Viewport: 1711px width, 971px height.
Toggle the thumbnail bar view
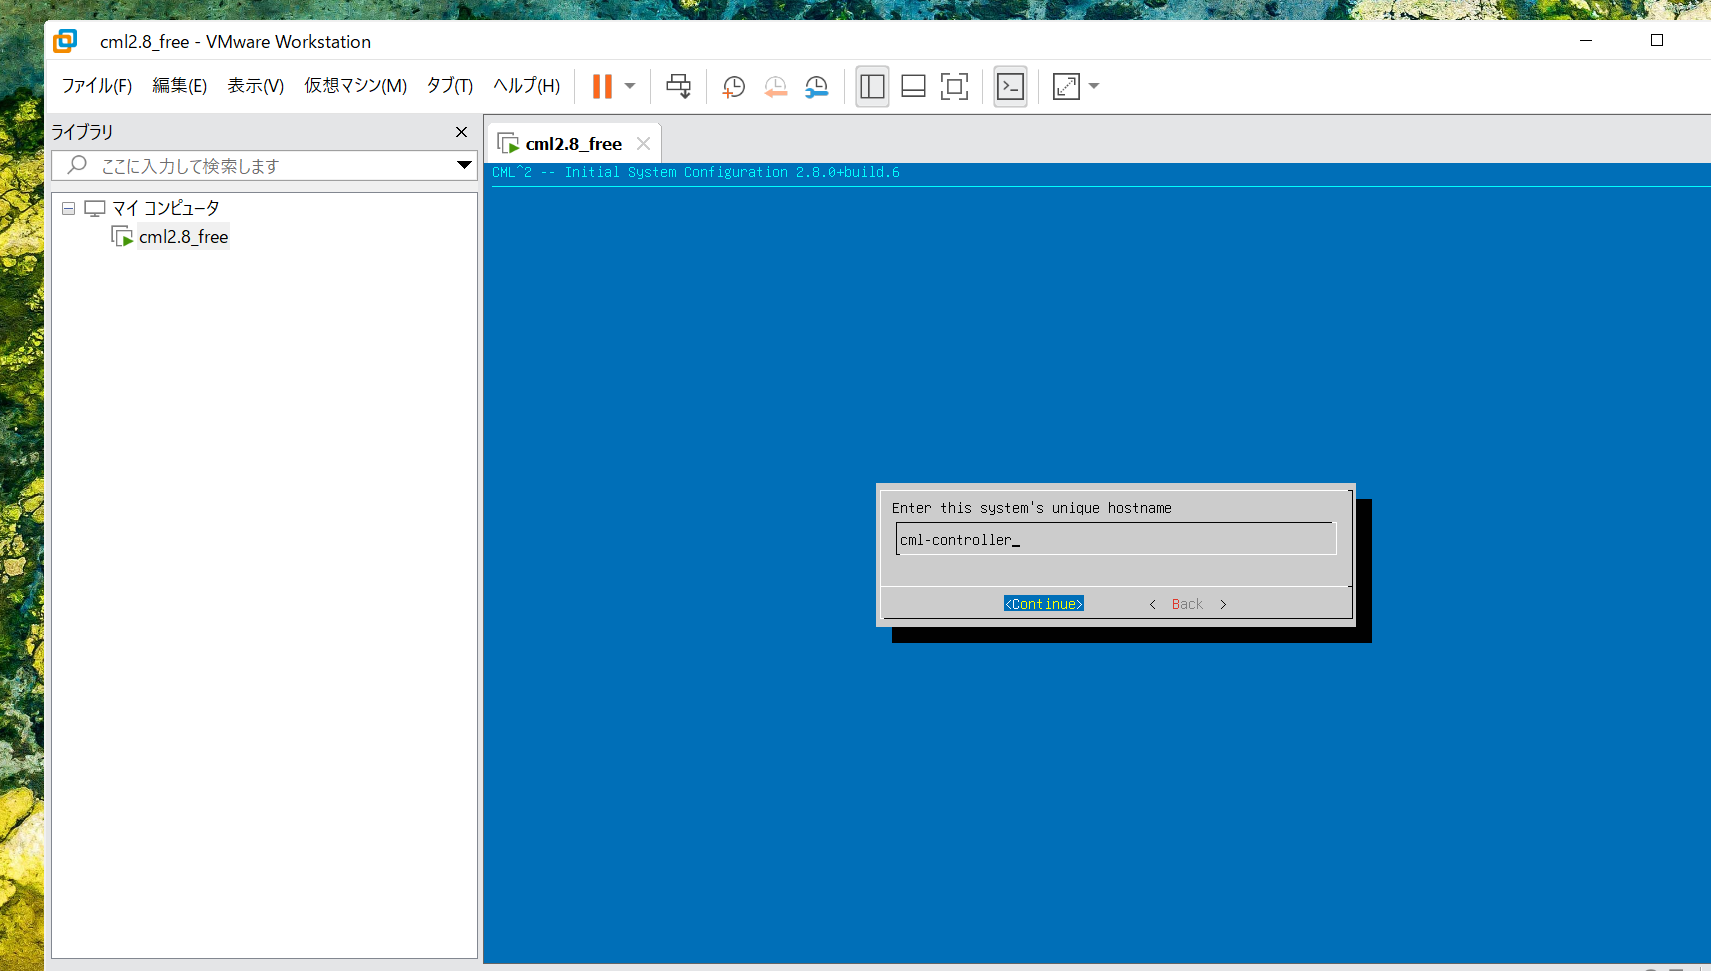tap(913, 86)
